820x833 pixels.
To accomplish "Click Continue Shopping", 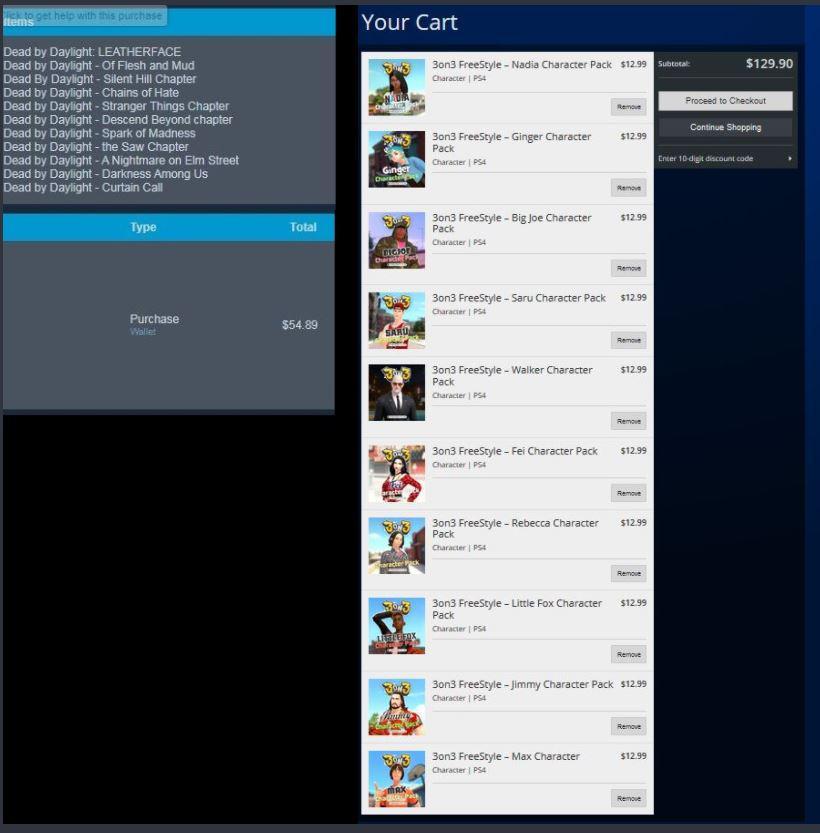I will [x=724, y=127].
